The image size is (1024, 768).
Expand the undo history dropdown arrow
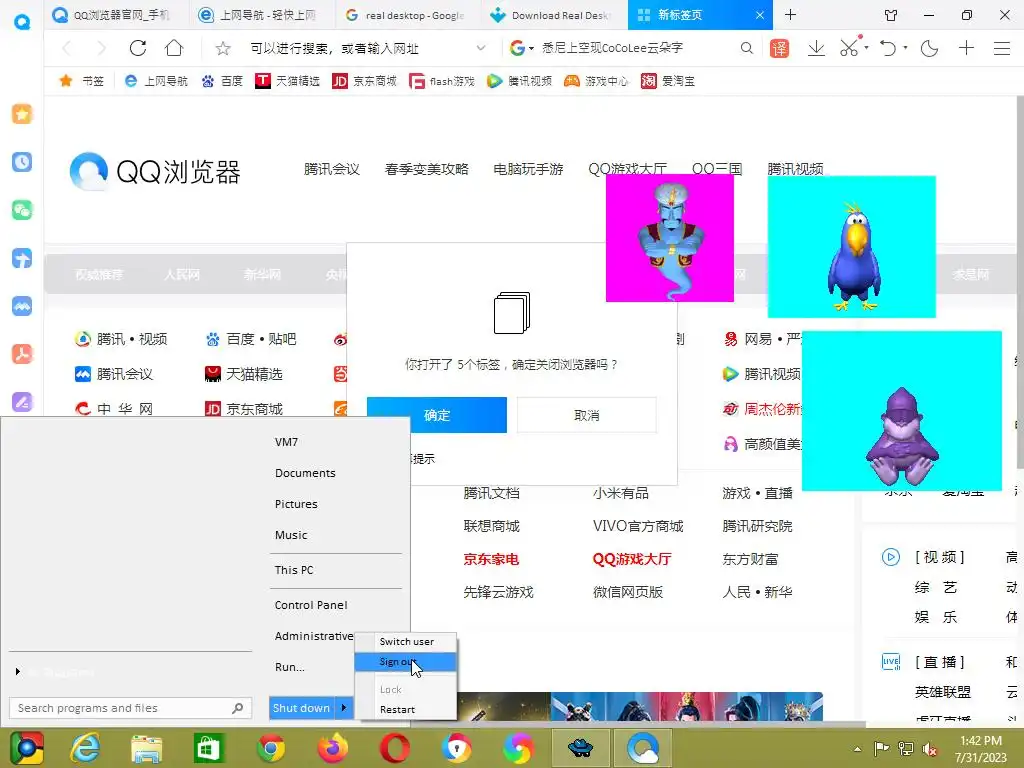coord(905,48)
